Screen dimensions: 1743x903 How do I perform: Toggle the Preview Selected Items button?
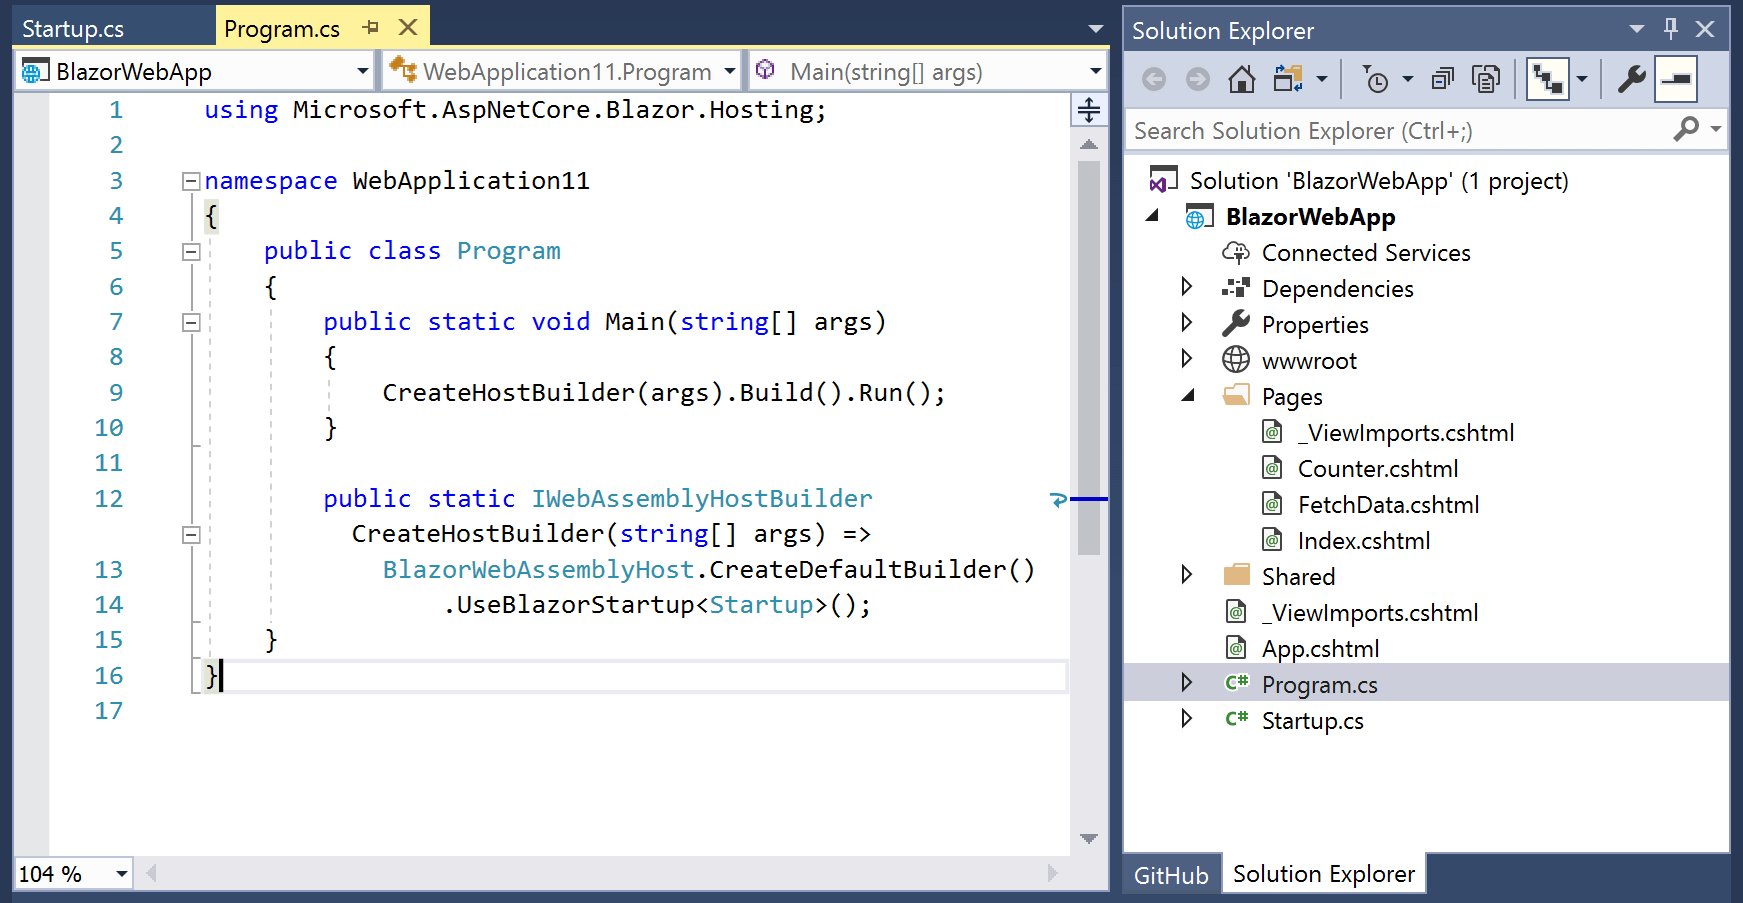1675,77
